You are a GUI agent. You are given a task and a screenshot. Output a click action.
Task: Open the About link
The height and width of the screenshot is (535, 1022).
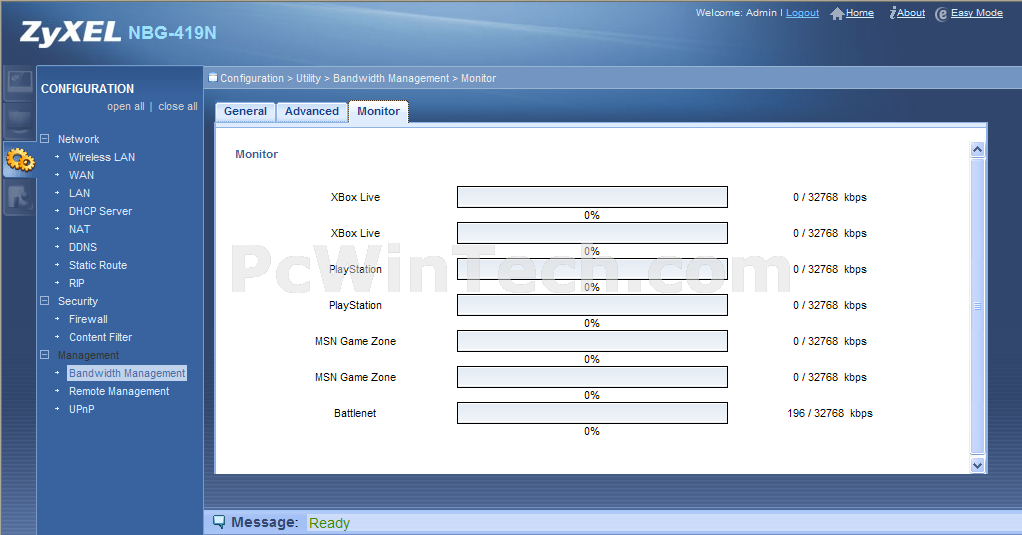pos(911,13)
